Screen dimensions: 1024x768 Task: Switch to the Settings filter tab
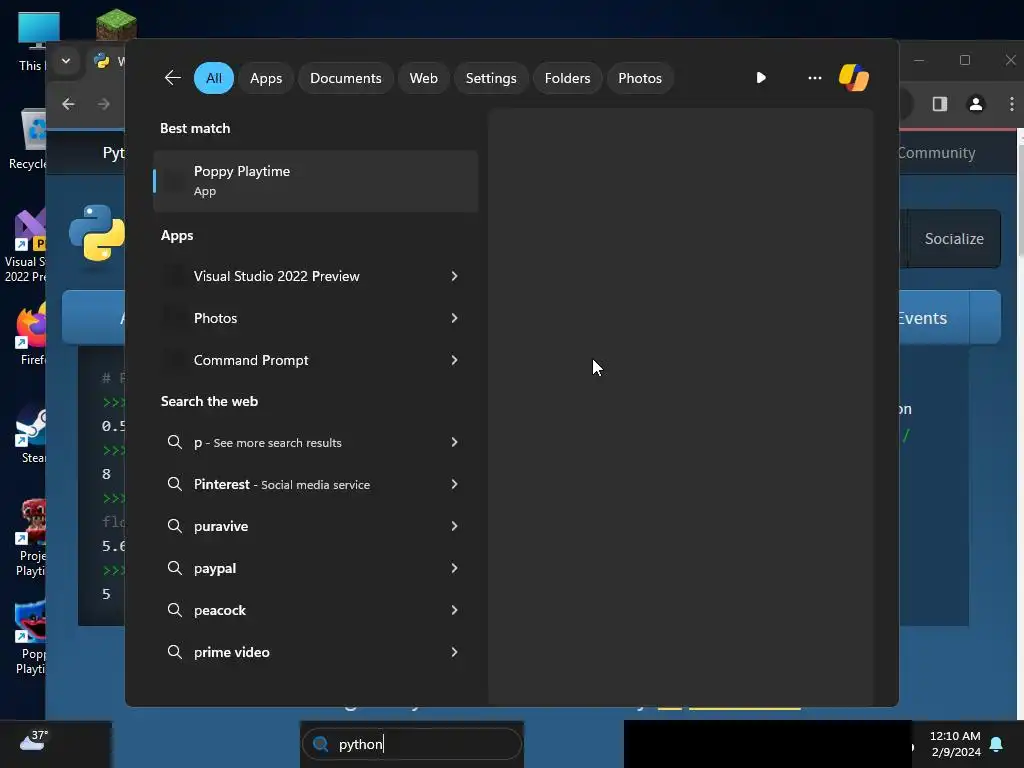pyautogui.click(x=491, y=78)
